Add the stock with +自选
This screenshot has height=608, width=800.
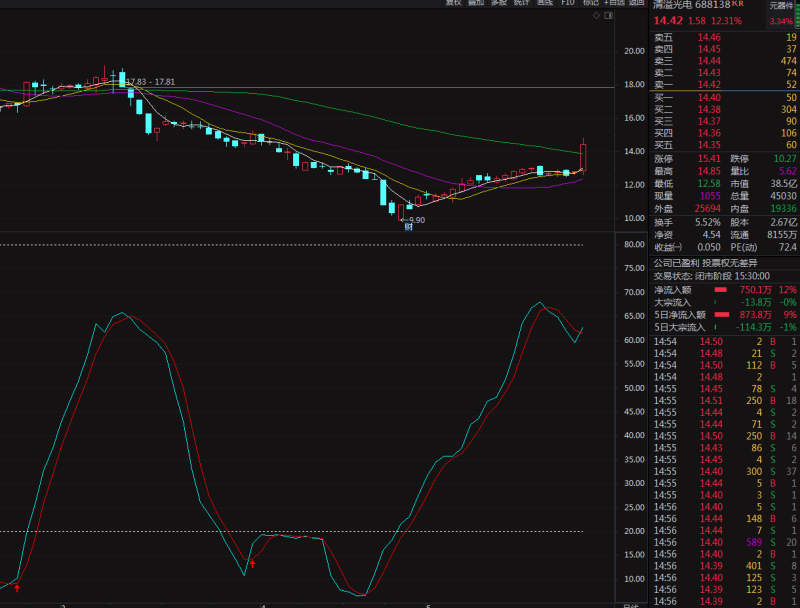[x=614, y=3]
